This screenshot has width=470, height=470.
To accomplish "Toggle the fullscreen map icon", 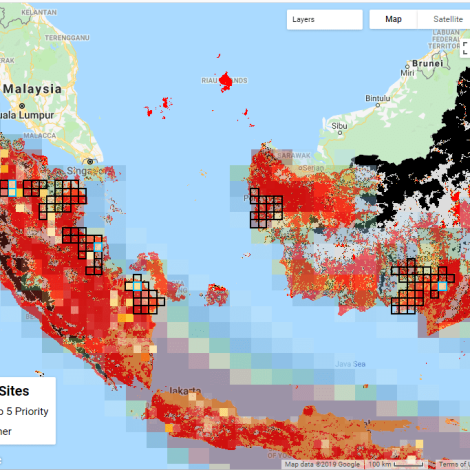I will [466, 48].
